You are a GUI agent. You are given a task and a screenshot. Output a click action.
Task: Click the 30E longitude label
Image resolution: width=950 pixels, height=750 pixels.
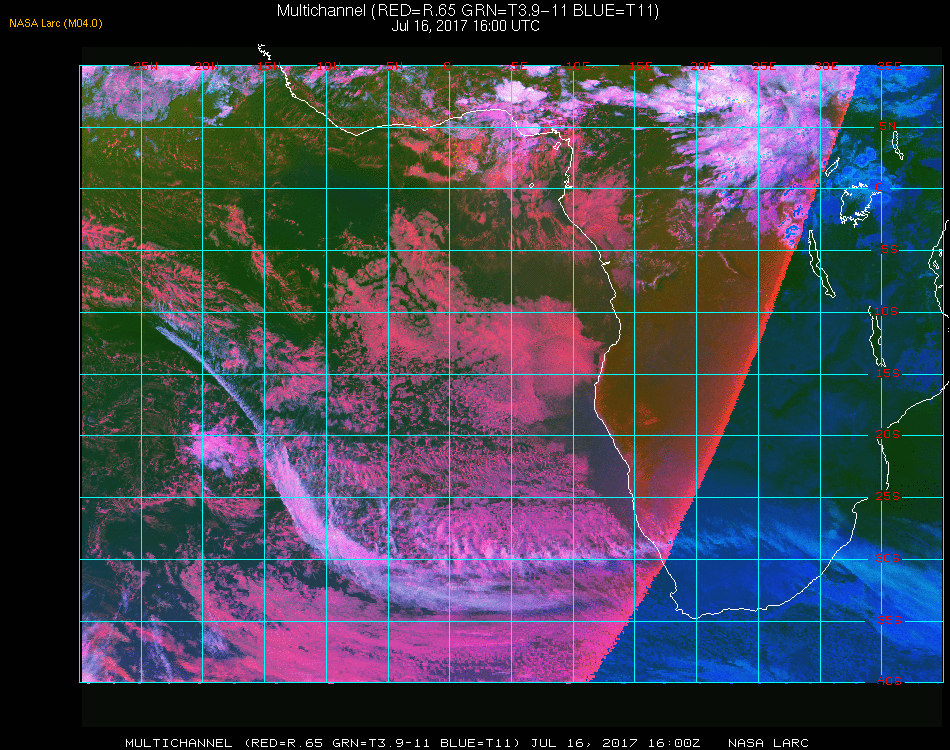click(826, 66)
